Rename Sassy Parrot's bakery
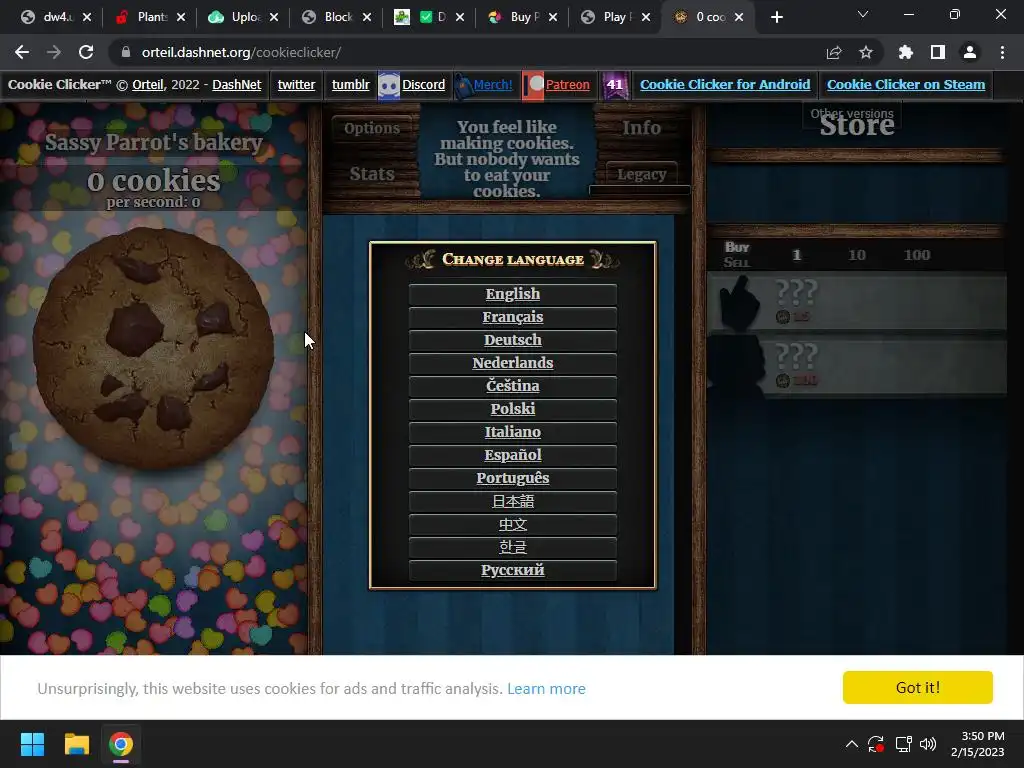 click(x=154, y=142)
